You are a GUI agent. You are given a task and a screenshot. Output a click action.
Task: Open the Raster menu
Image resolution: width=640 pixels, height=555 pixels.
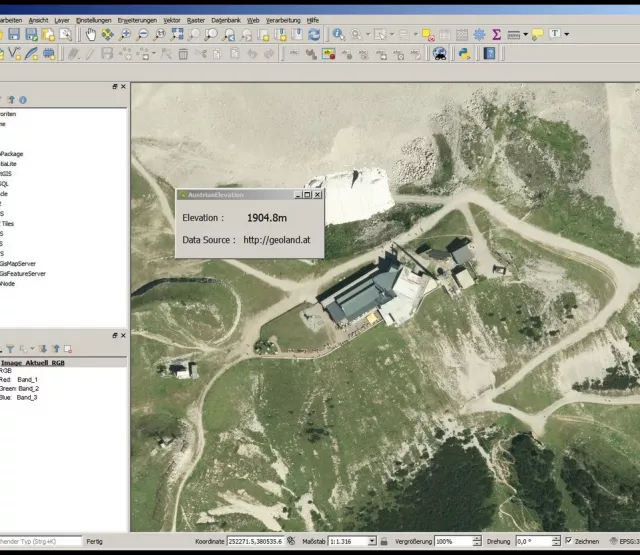point(196,19)
